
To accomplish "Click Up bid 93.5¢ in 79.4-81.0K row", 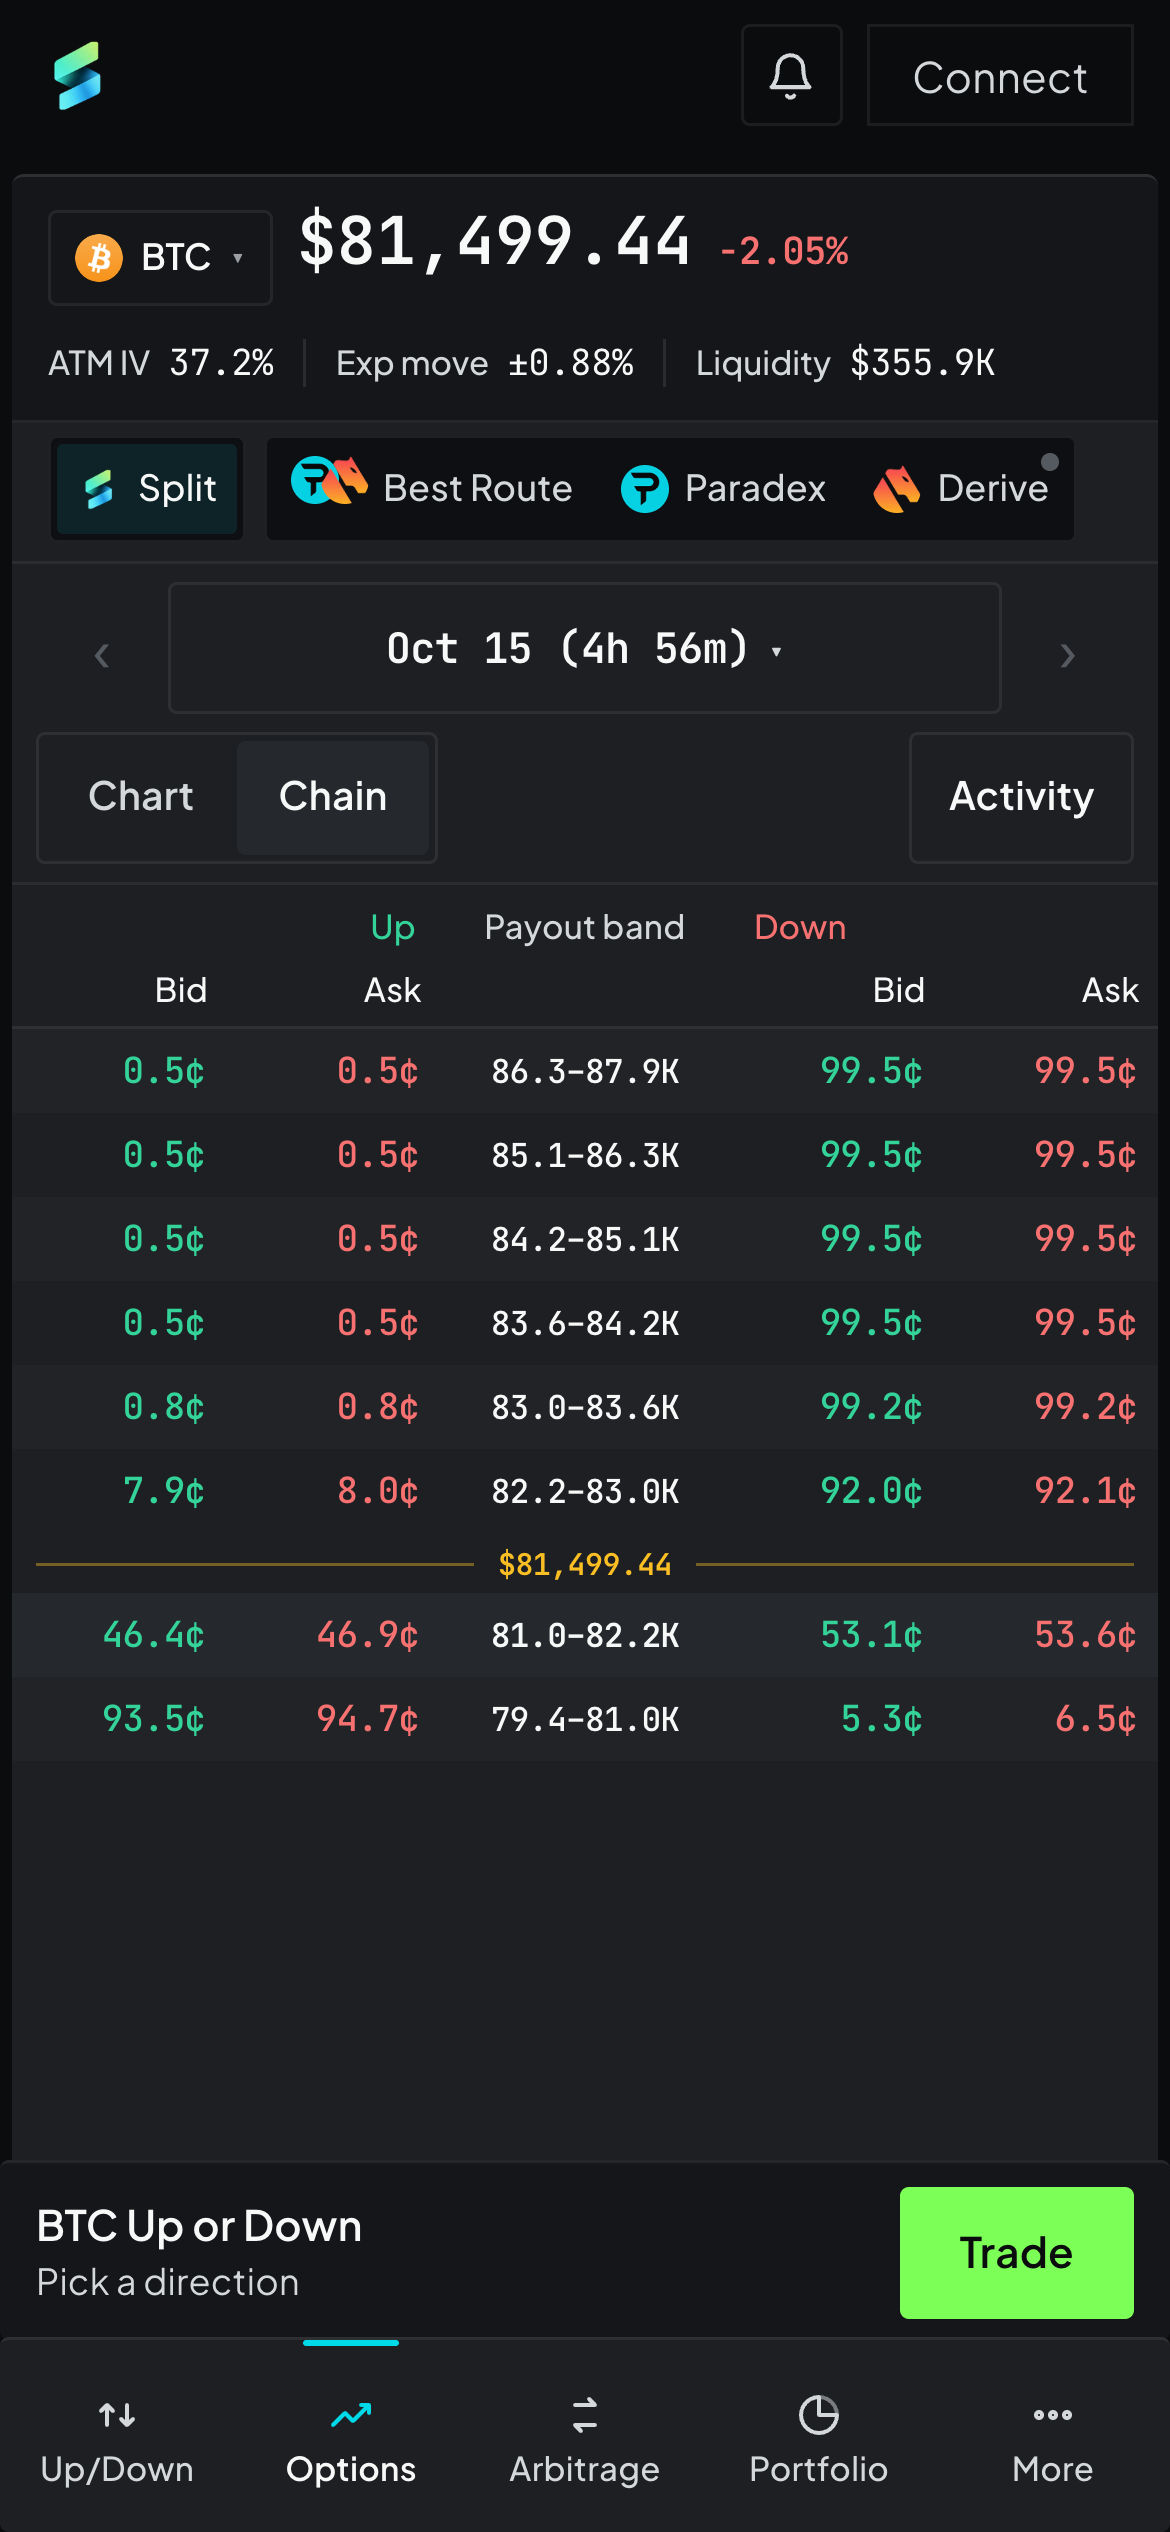I will click(x=154, y=1719).
